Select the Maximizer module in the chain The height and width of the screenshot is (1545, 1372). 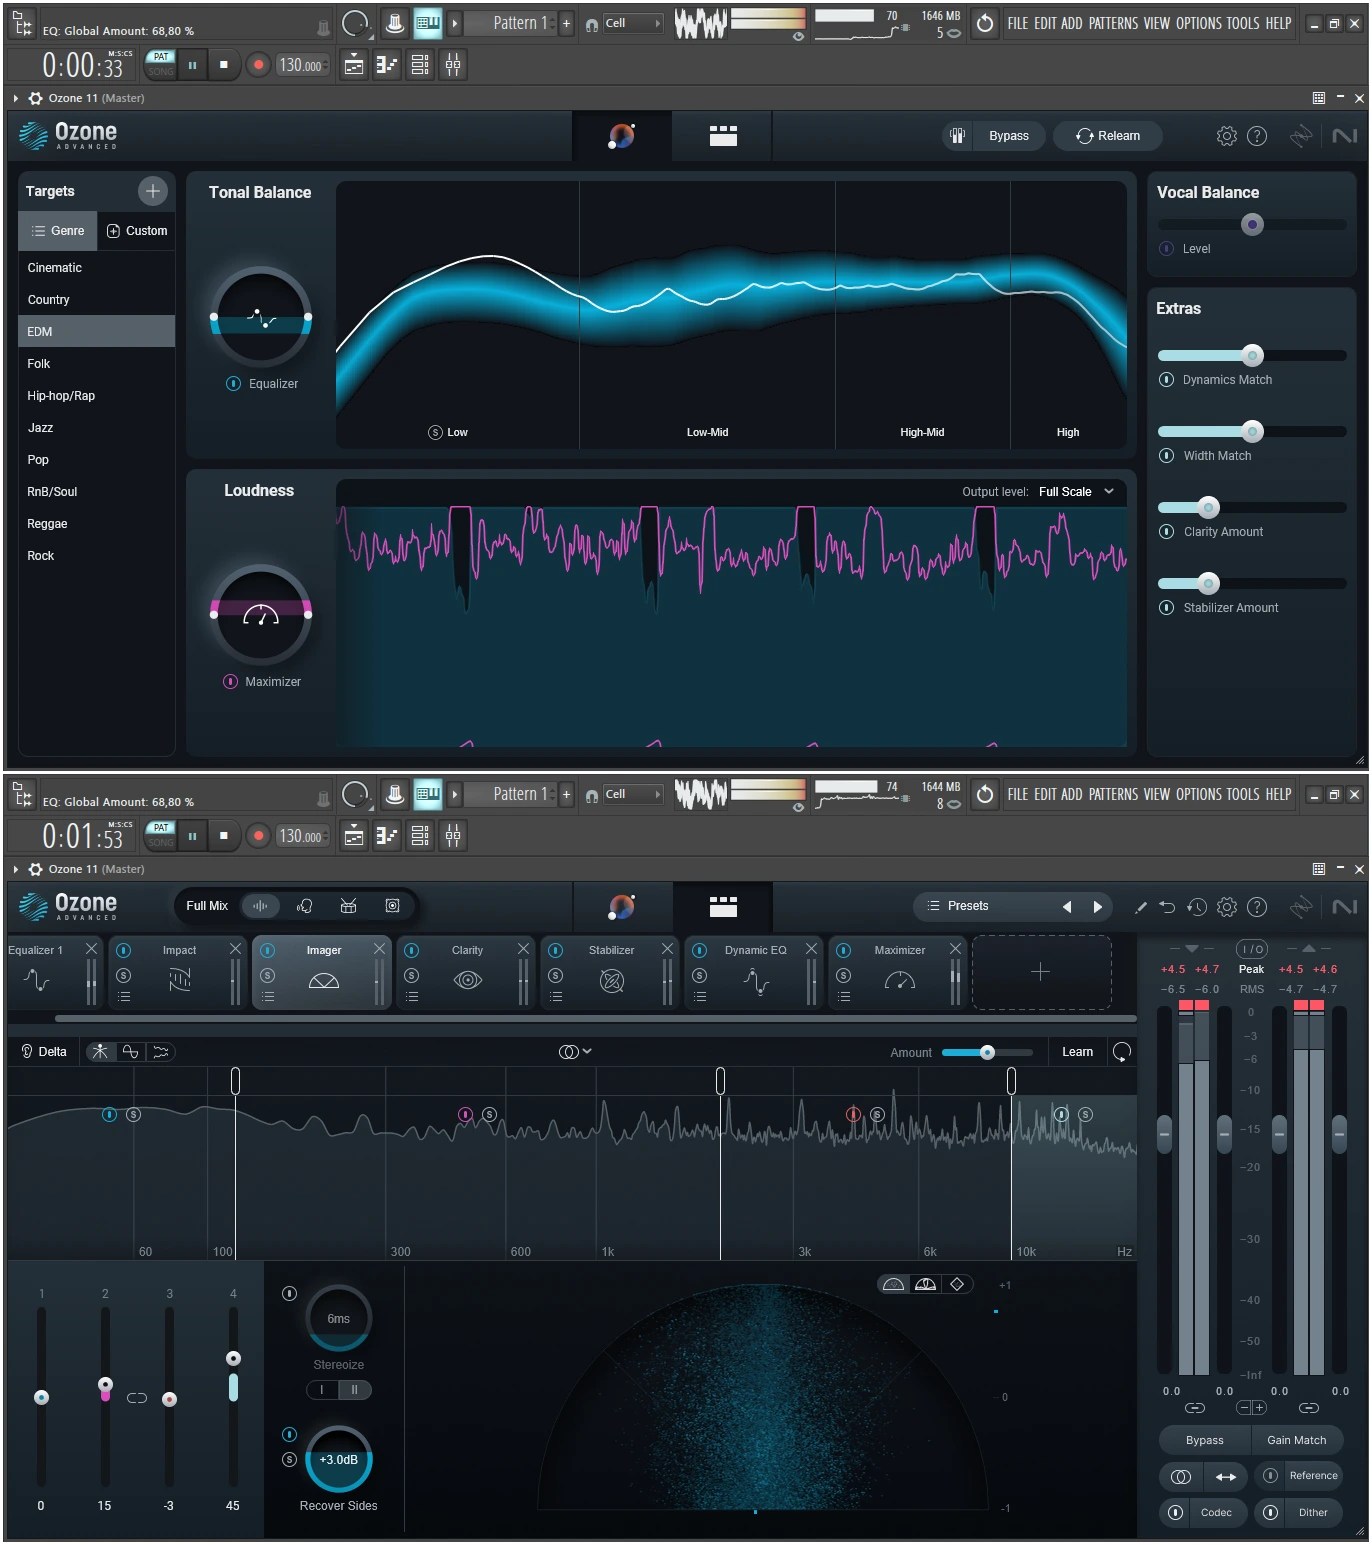[x=899, y=972]
